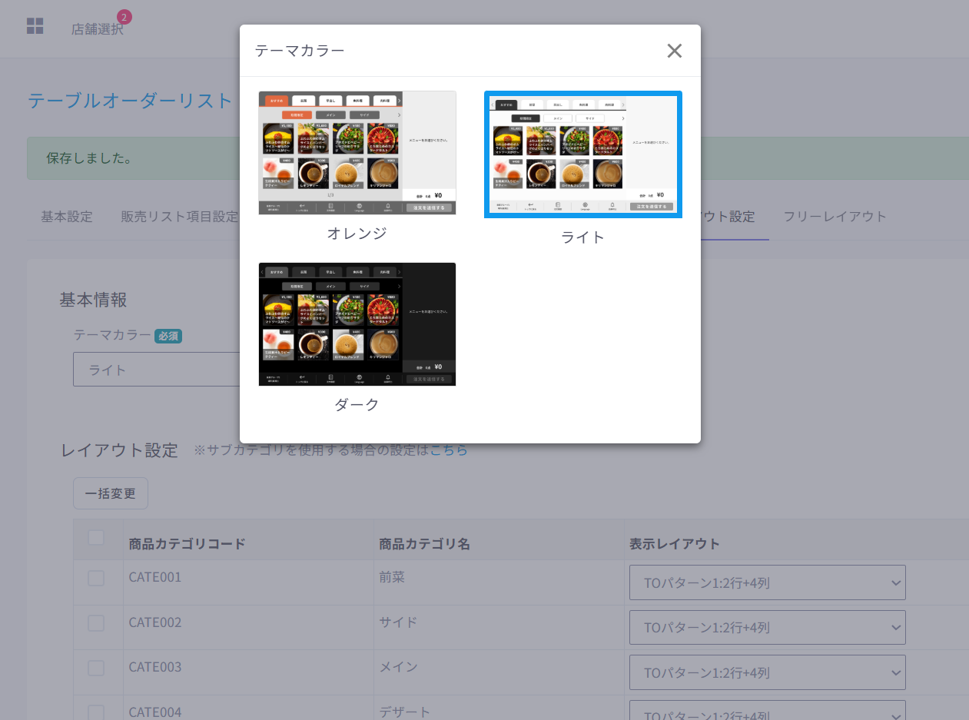Check the CATE001 row checkbox
The height and width of the screenshot is (720, 969).
(96, 578)
